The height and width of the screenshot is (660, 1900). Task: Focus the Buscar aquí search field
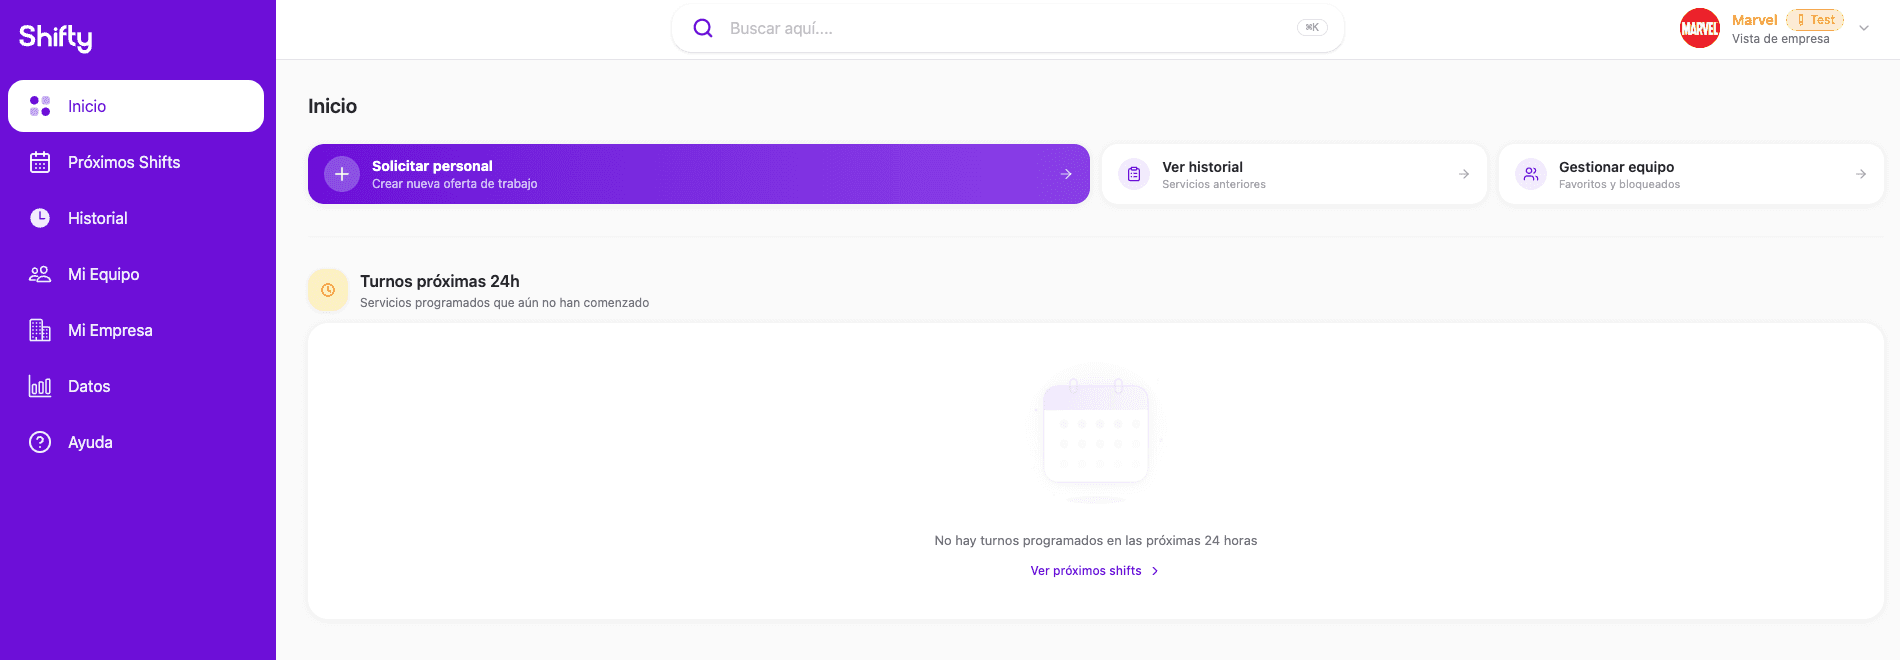1000,28
